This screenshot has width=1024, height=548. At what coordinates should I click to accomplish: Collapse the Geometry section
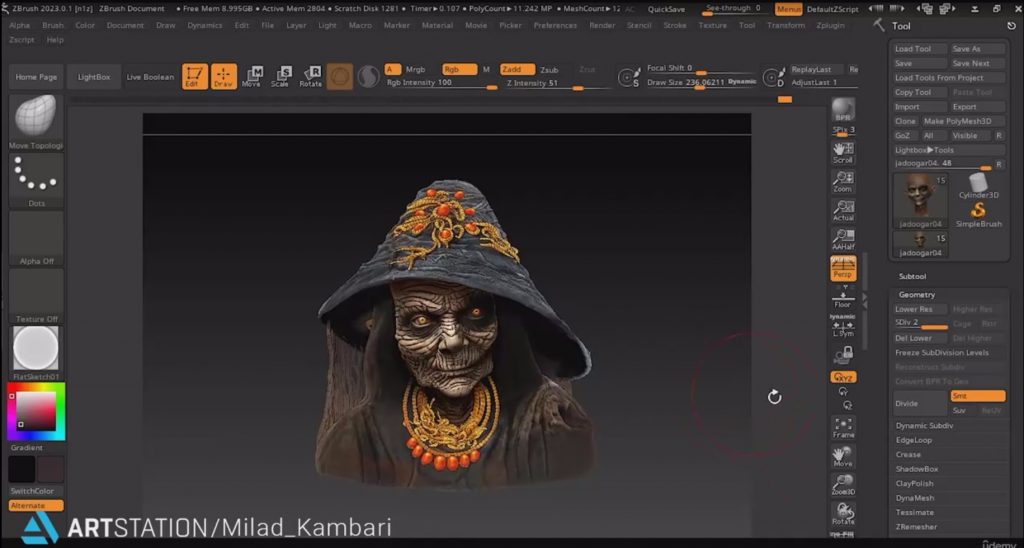pos(916,295)
